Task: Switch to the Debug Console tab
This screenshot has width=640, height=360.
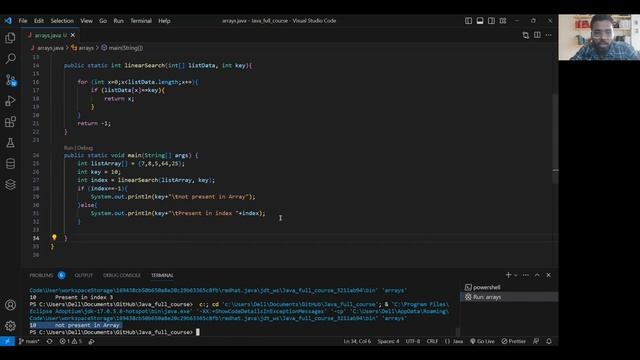Action: (x=122, y=275)
